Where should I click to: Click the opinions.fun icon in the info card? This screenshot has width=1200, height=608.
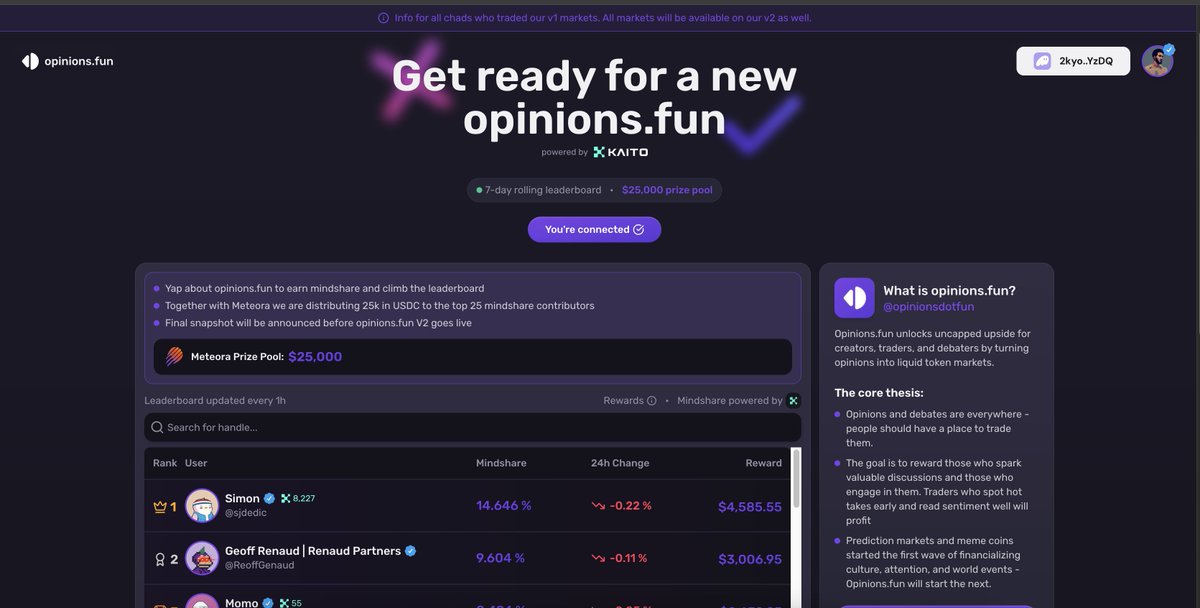pyautogui.click(x=855, y=298)
